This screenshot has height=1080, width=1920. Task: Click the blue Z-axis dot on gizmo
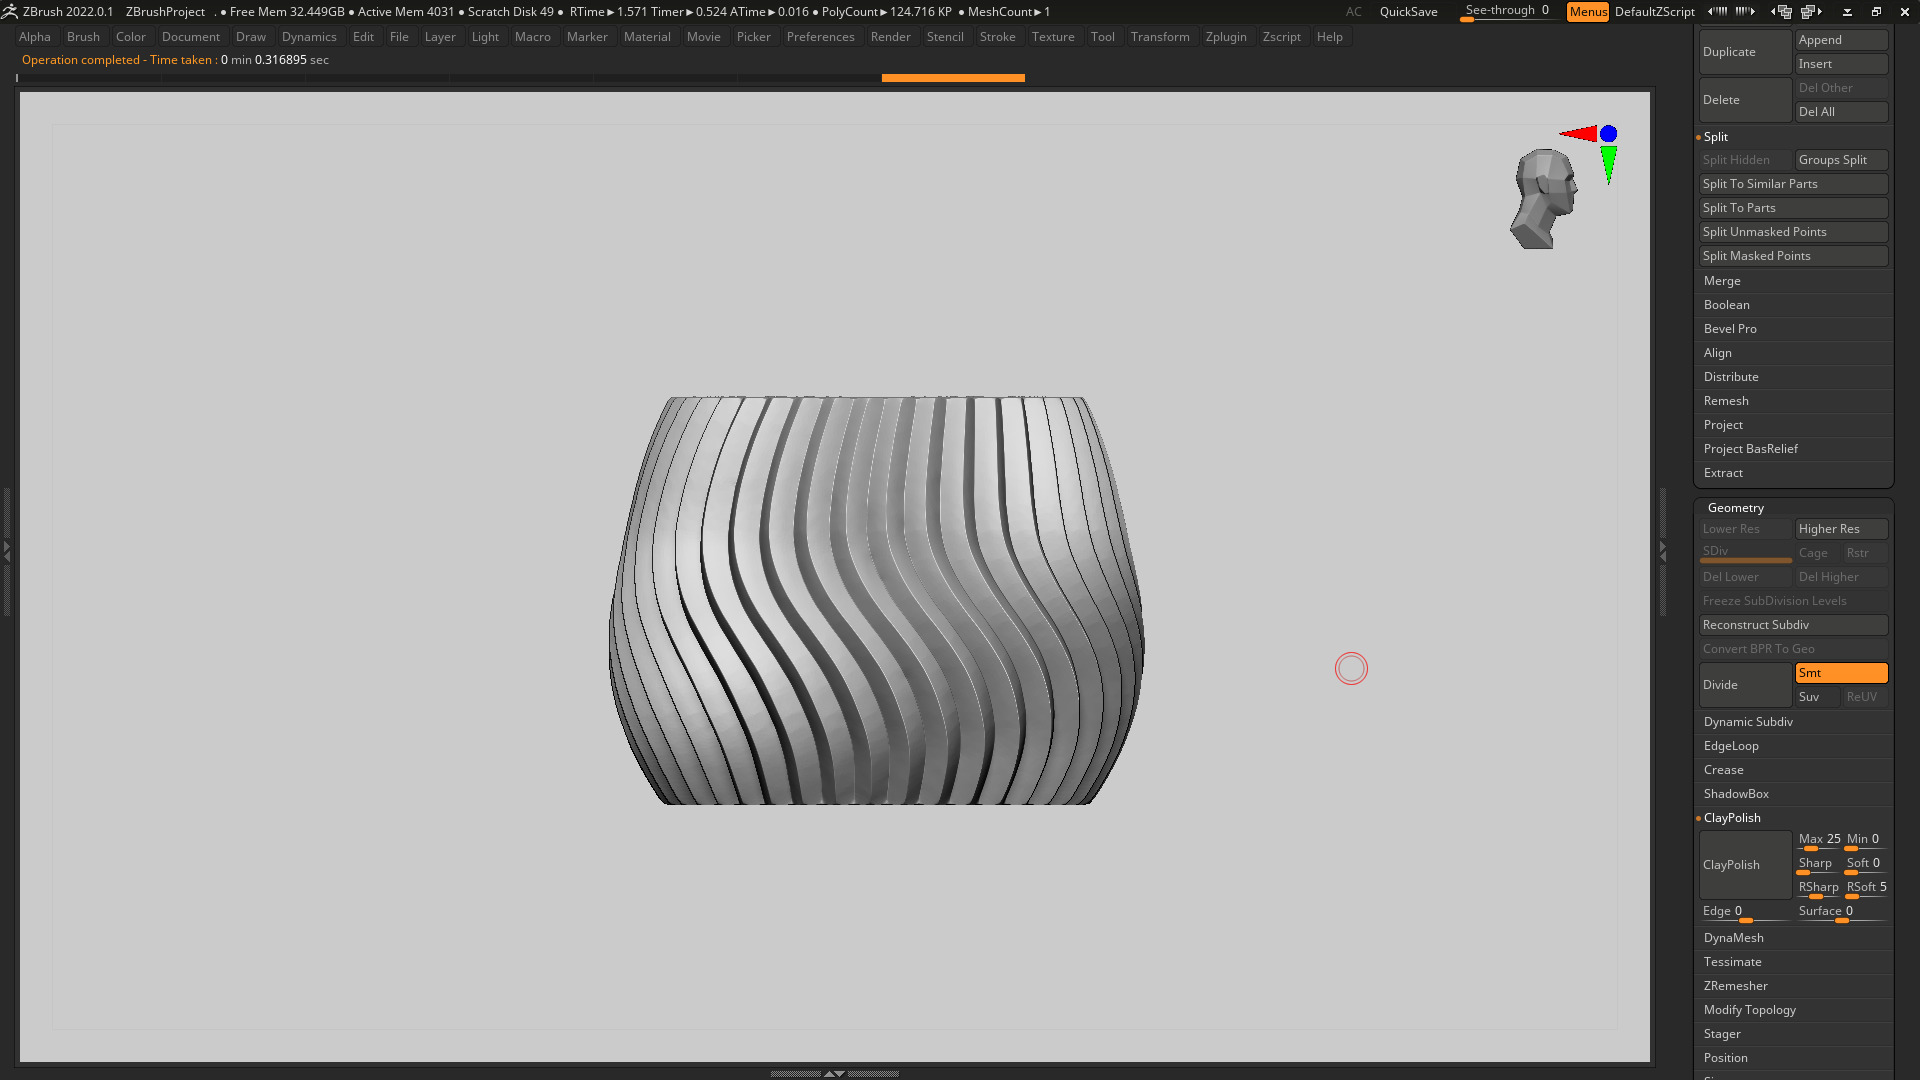[1608, 134]
